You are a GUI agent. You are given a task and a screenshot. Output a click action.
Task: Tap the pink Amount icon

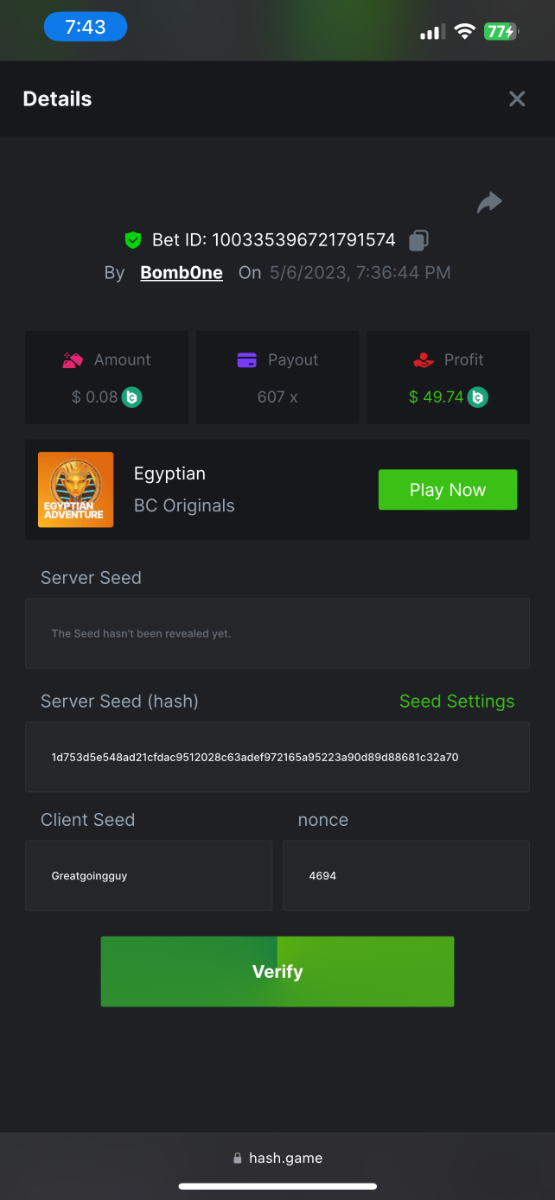coord(73,360)
